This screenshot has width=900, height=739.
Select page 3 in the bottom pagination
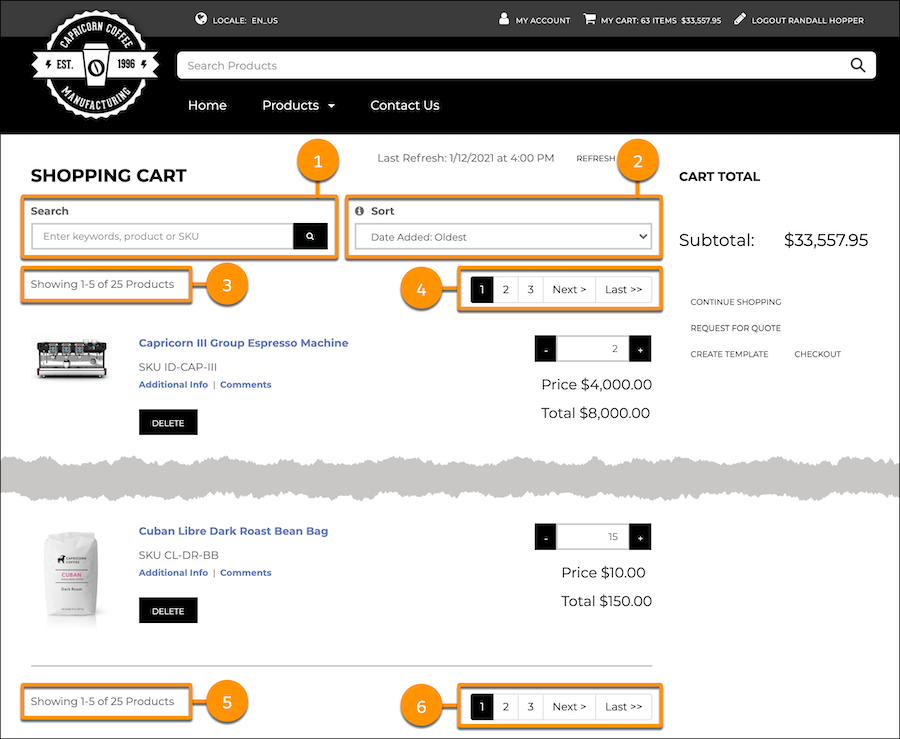pyautogui.click(x=530, y=706)
